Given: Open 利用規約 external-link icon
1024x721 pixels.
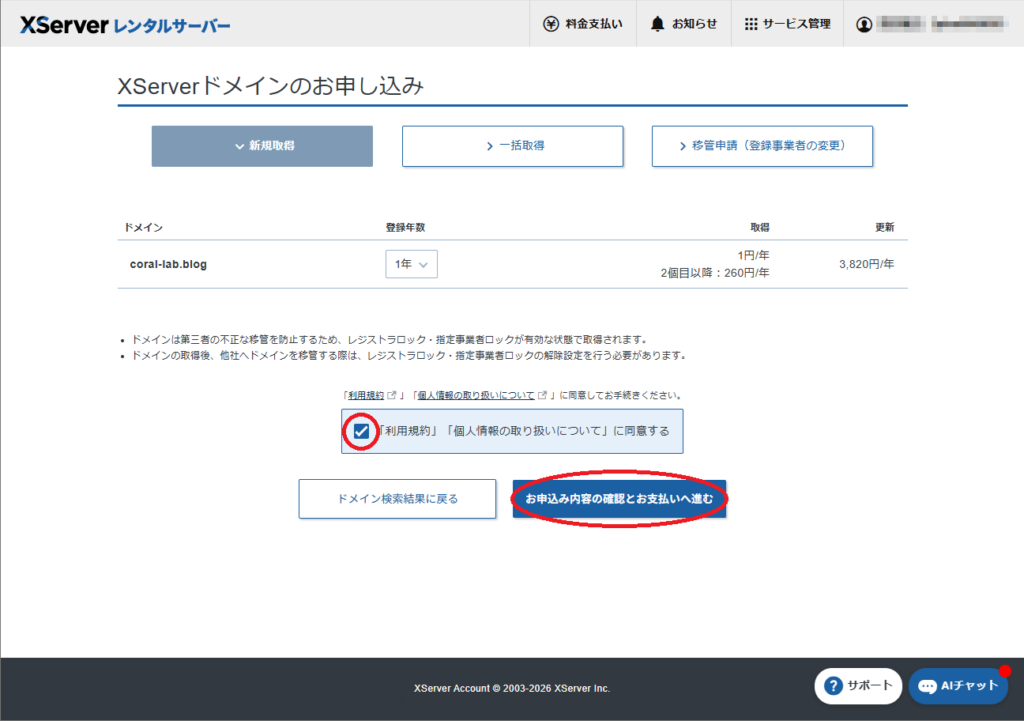Looking at the screenshot, I should point(392,393).
